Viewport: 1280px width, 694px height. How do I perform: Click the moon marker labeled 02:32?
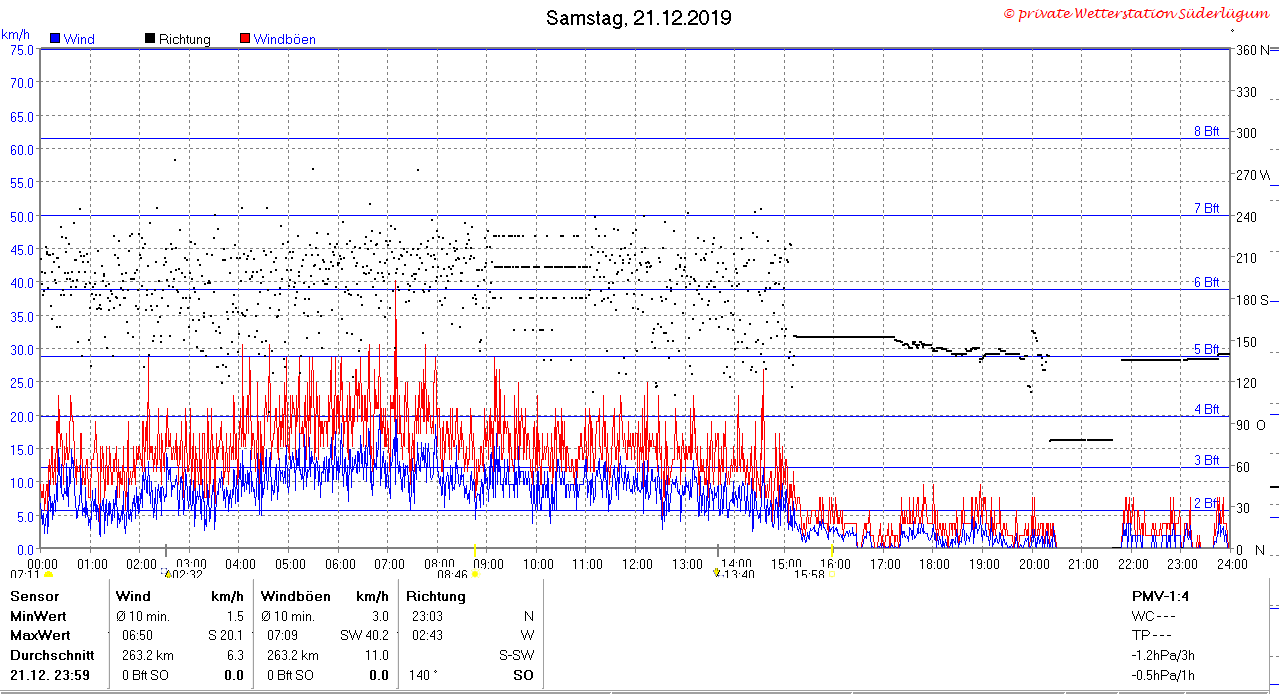click(167, 575)
